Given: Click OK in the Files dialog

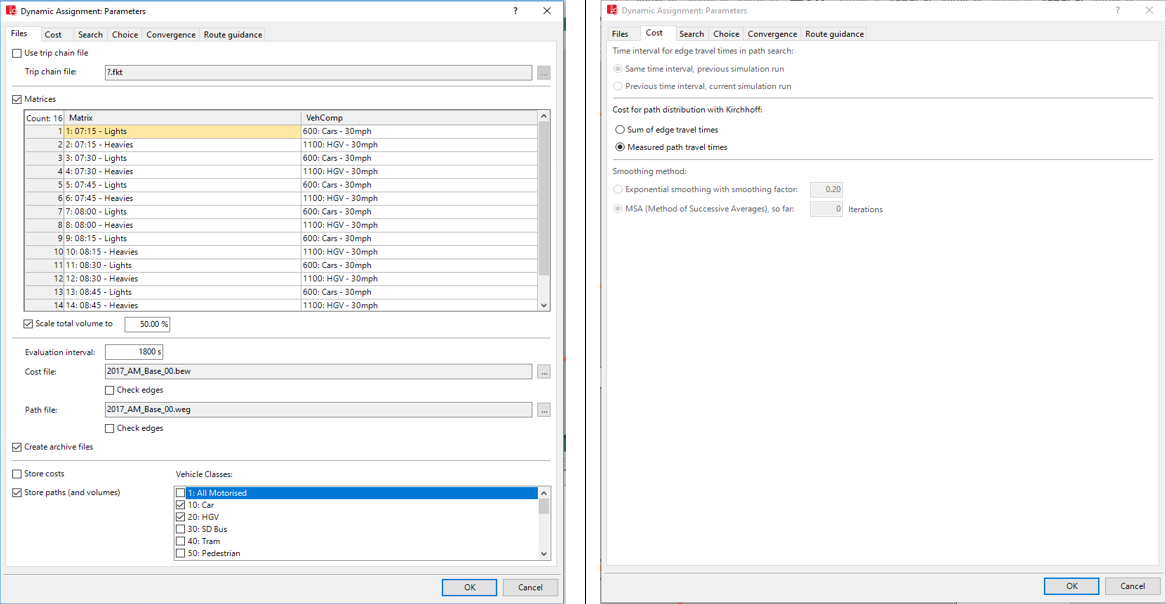Looking at the screenshot, I should (x=469, y=587).
